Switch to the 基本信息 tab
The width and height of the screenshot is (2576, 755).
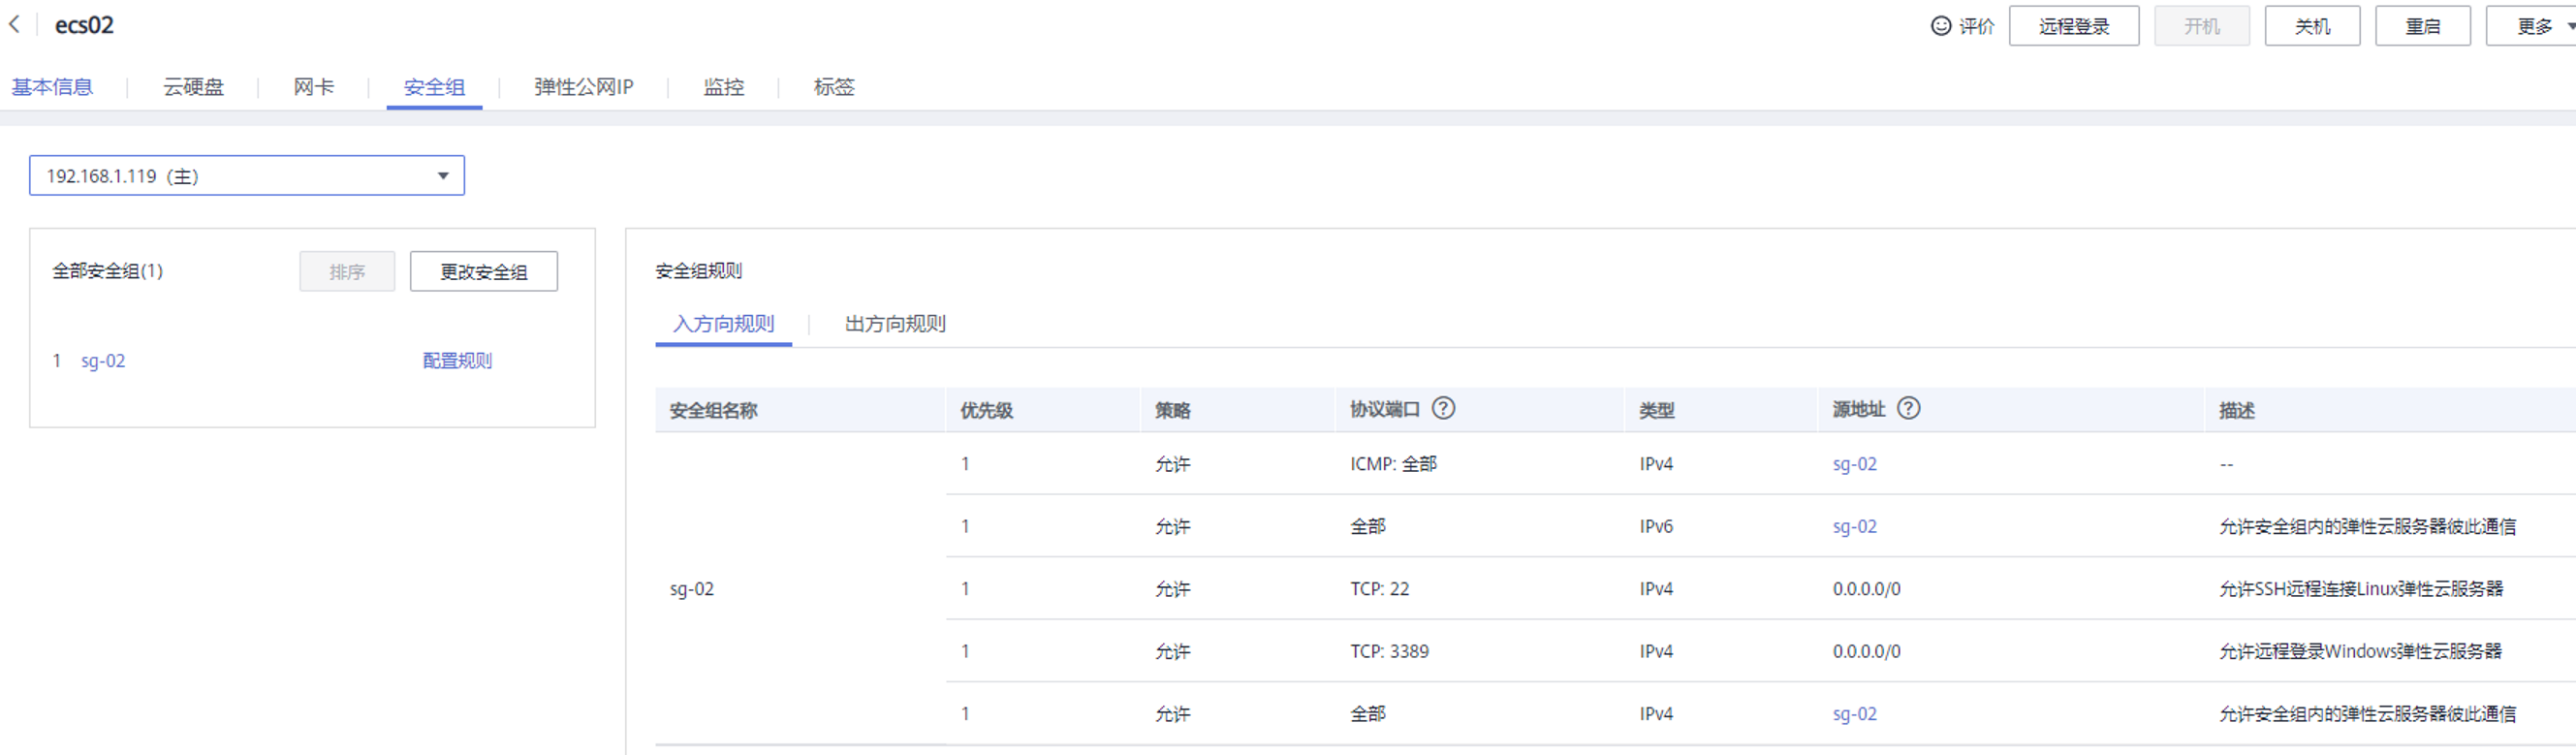point(52,87)
